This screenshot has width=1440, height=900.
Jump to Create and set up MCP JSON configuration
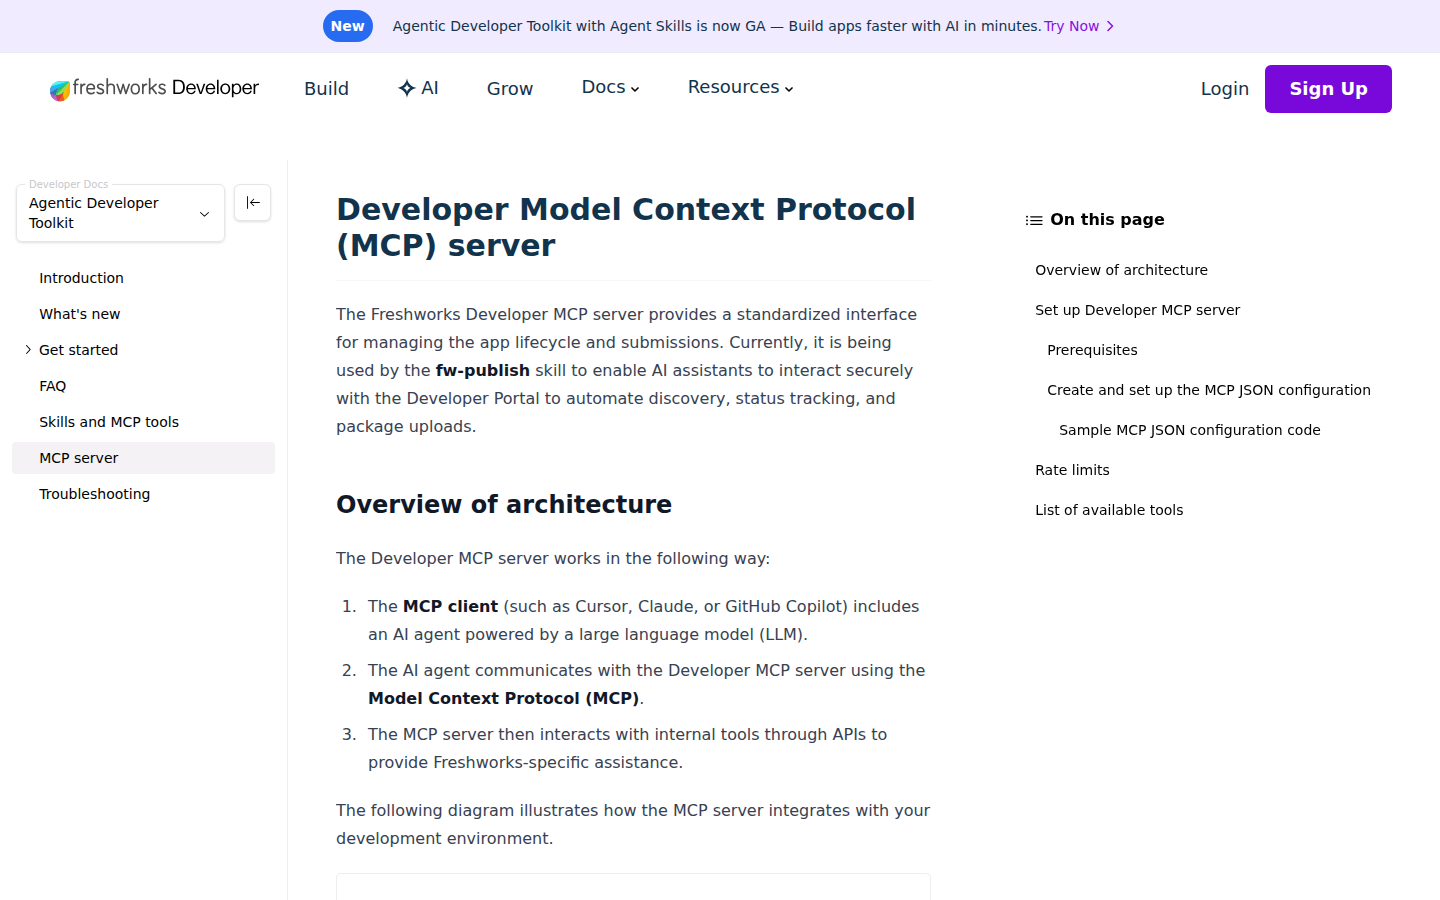click(1208, 390)
